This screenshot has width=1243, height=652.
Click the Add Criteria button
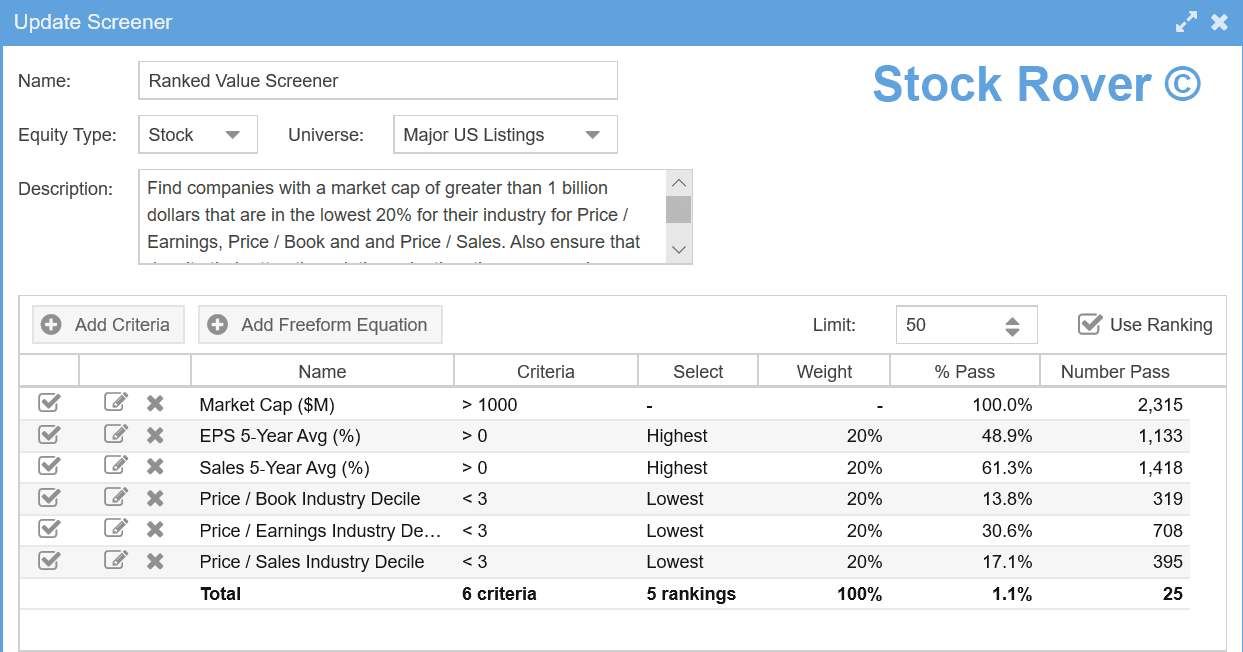tap(108, 325)
